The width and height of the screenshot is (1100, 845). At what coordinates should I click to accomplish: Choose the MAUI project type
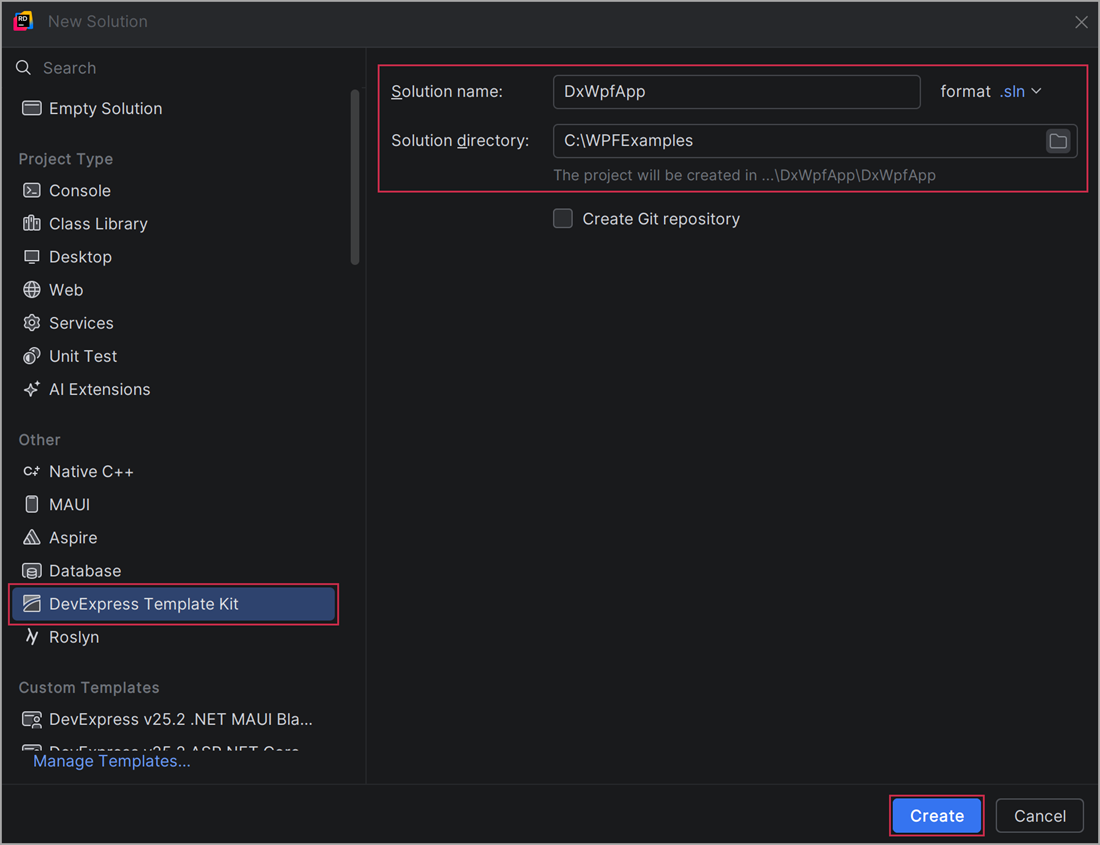coord(70,504)
